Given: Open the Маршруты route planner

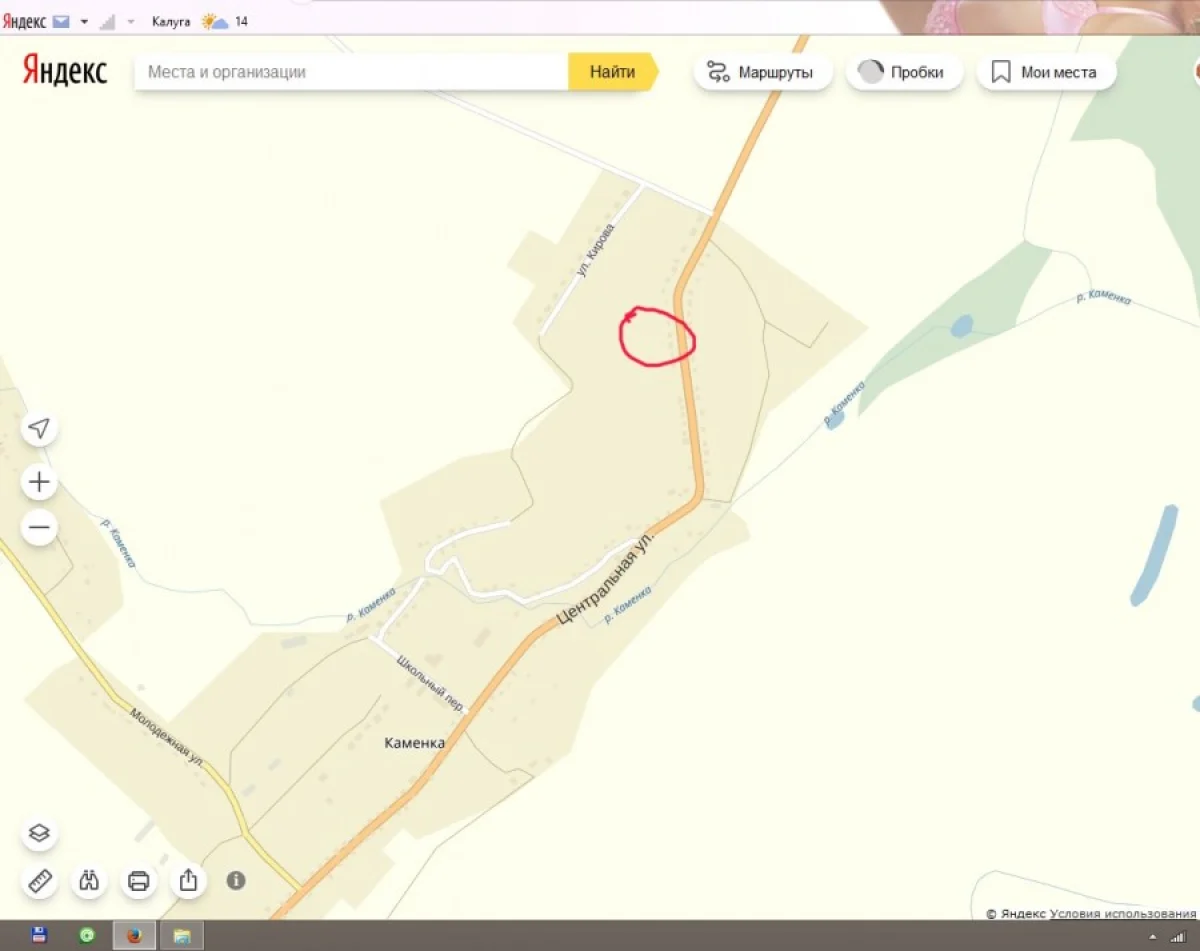Looking at the screenshot, I should coord(762,72).
